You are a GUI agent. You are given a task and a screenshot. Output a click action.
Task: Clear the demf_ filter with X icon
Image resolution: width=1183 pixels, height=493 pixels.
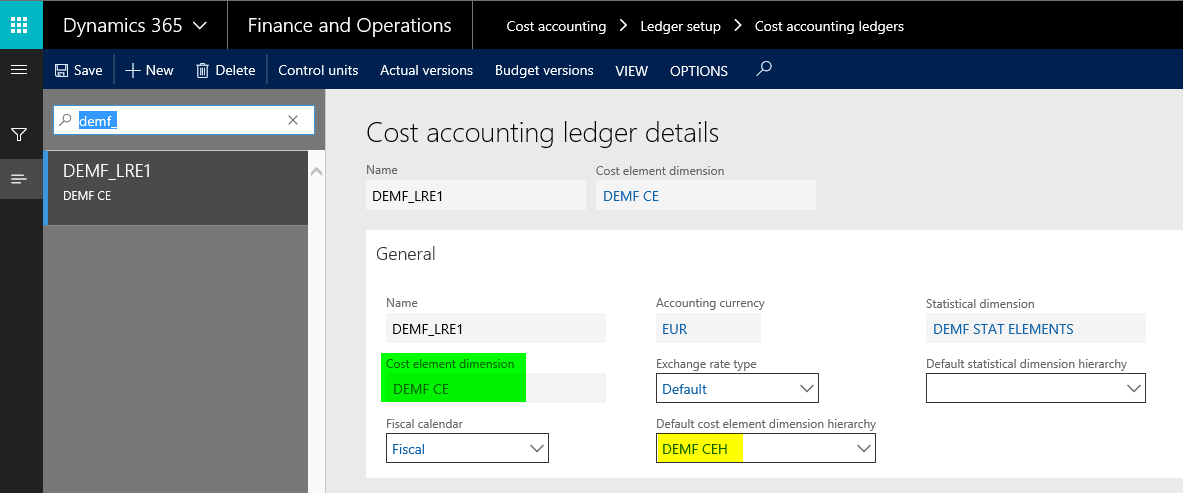[x=293, y=120]
